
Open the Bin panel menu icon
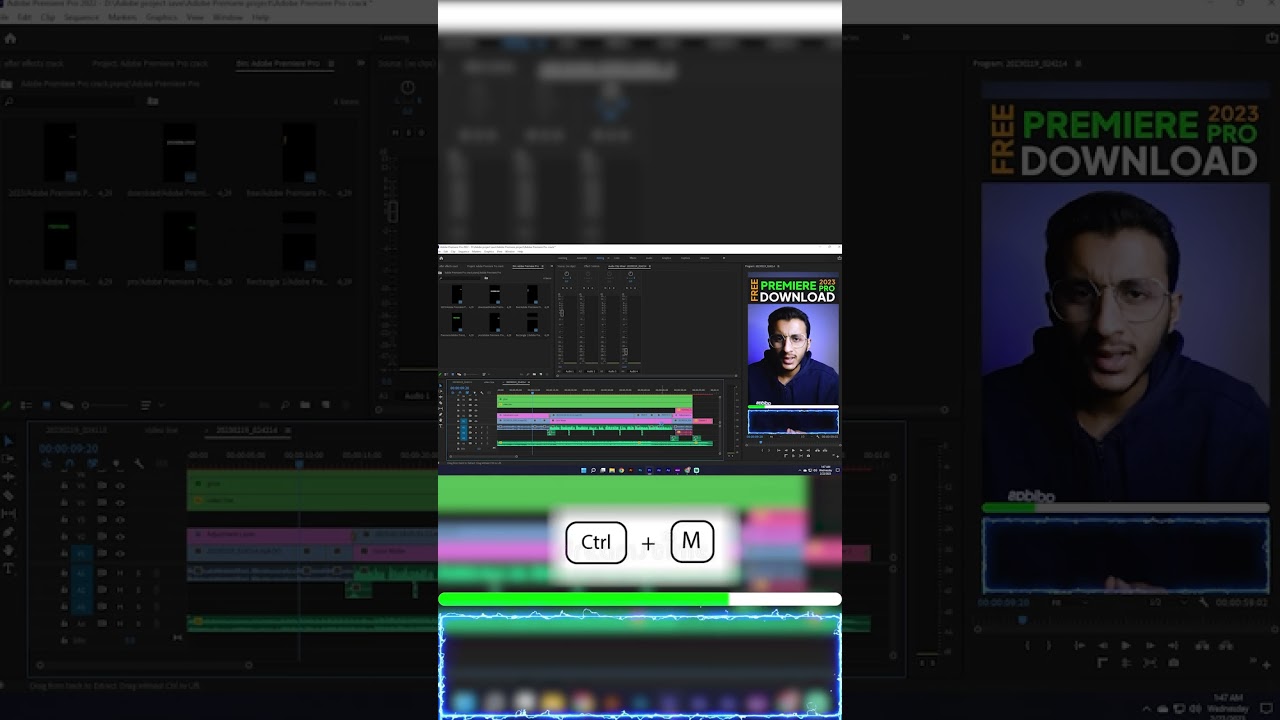click(x=331, y=63)
